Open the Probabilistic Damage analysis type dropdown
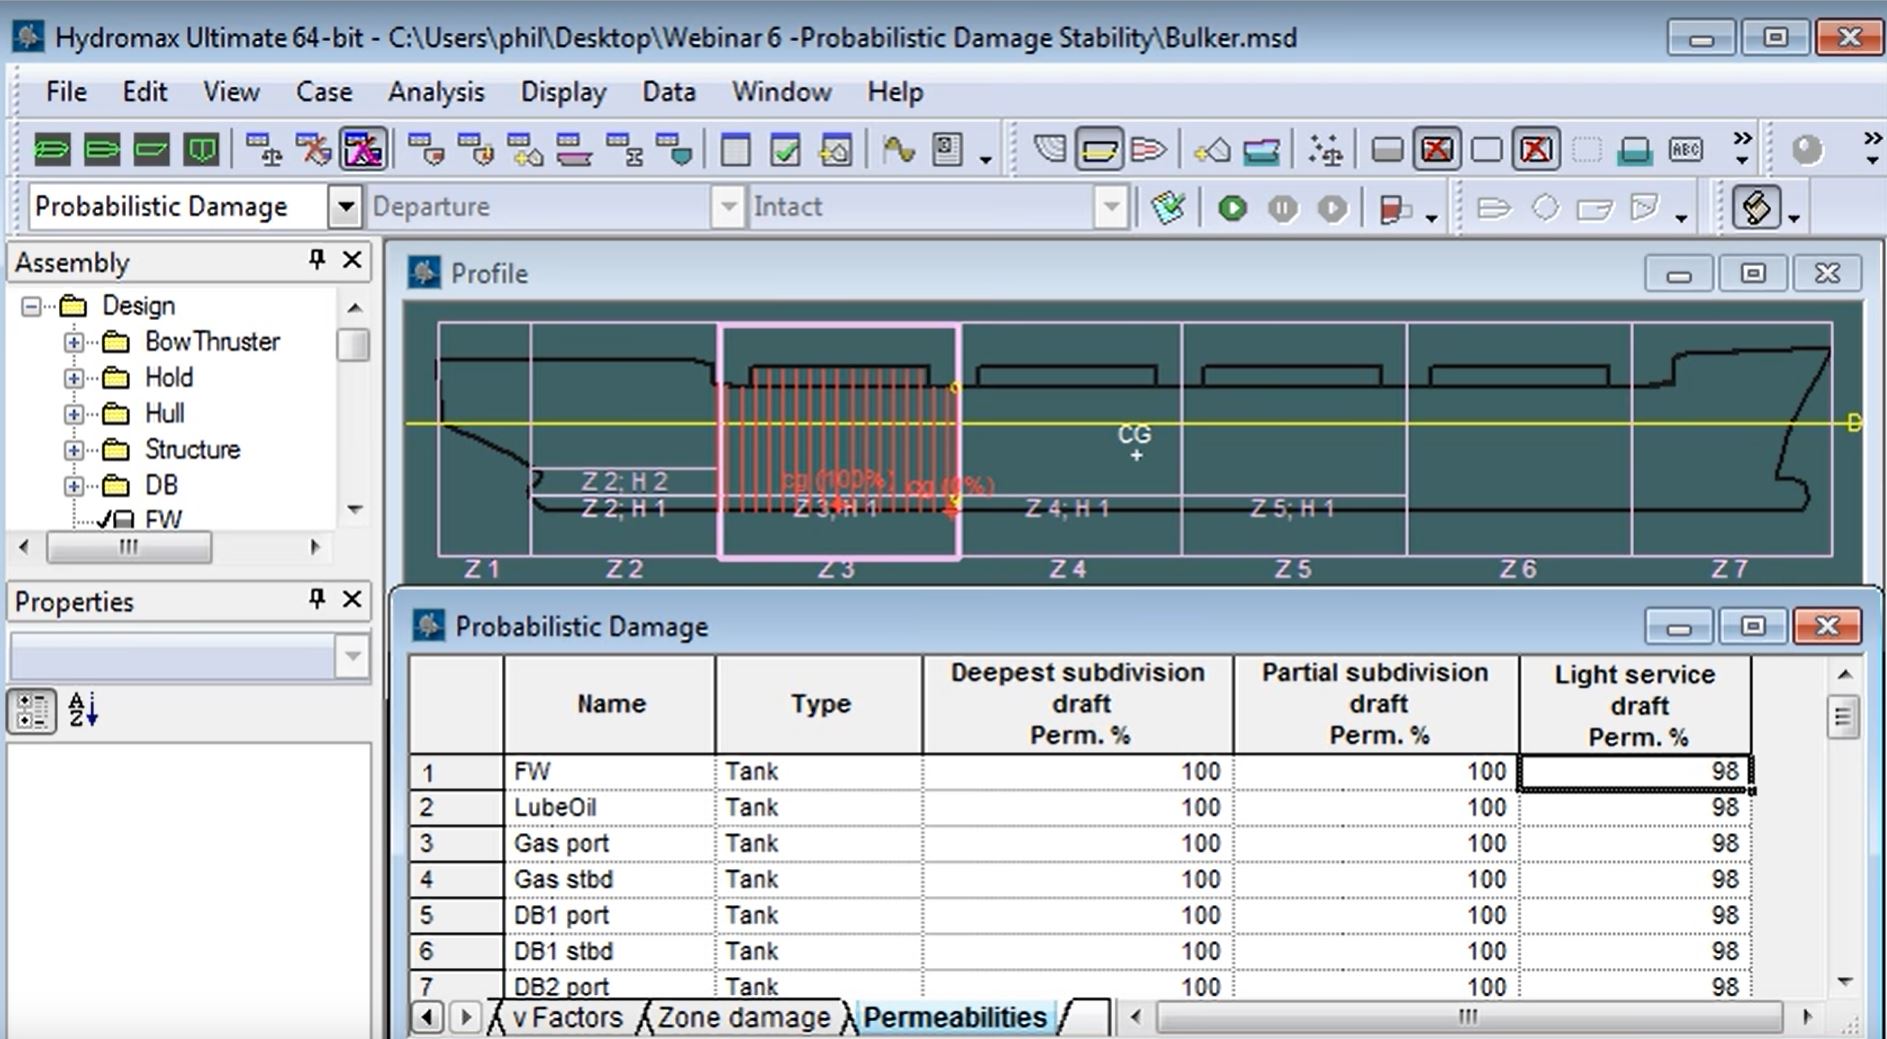 tap(345, 207)
